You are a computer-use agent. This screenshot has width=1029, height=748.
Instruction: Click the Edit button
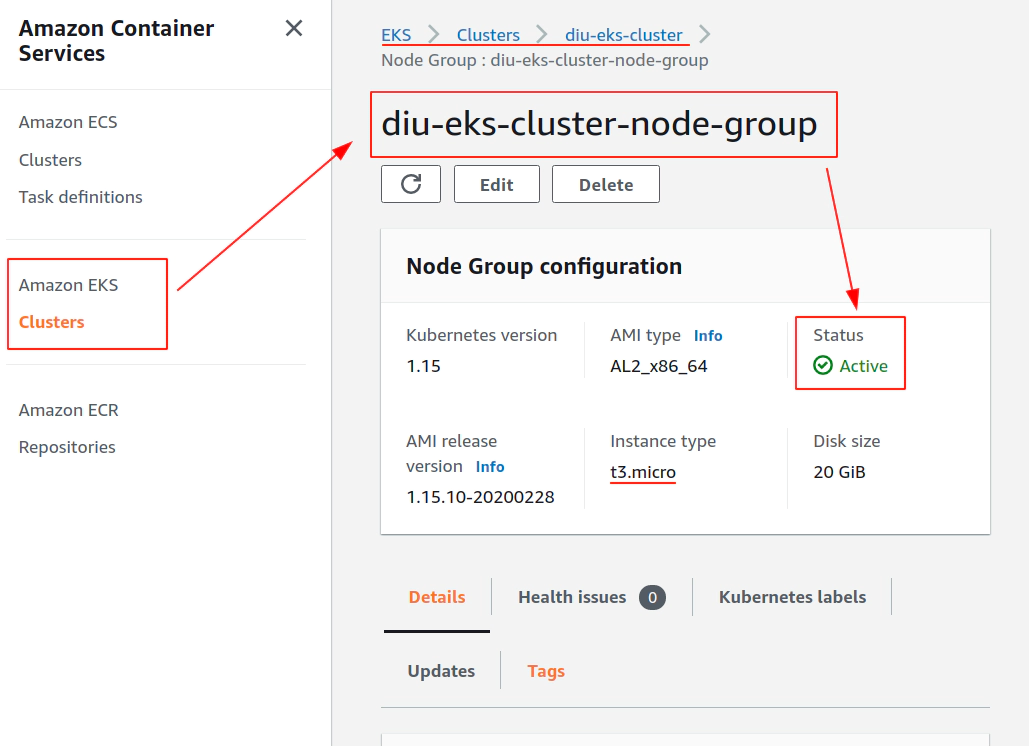click(497, 184)
